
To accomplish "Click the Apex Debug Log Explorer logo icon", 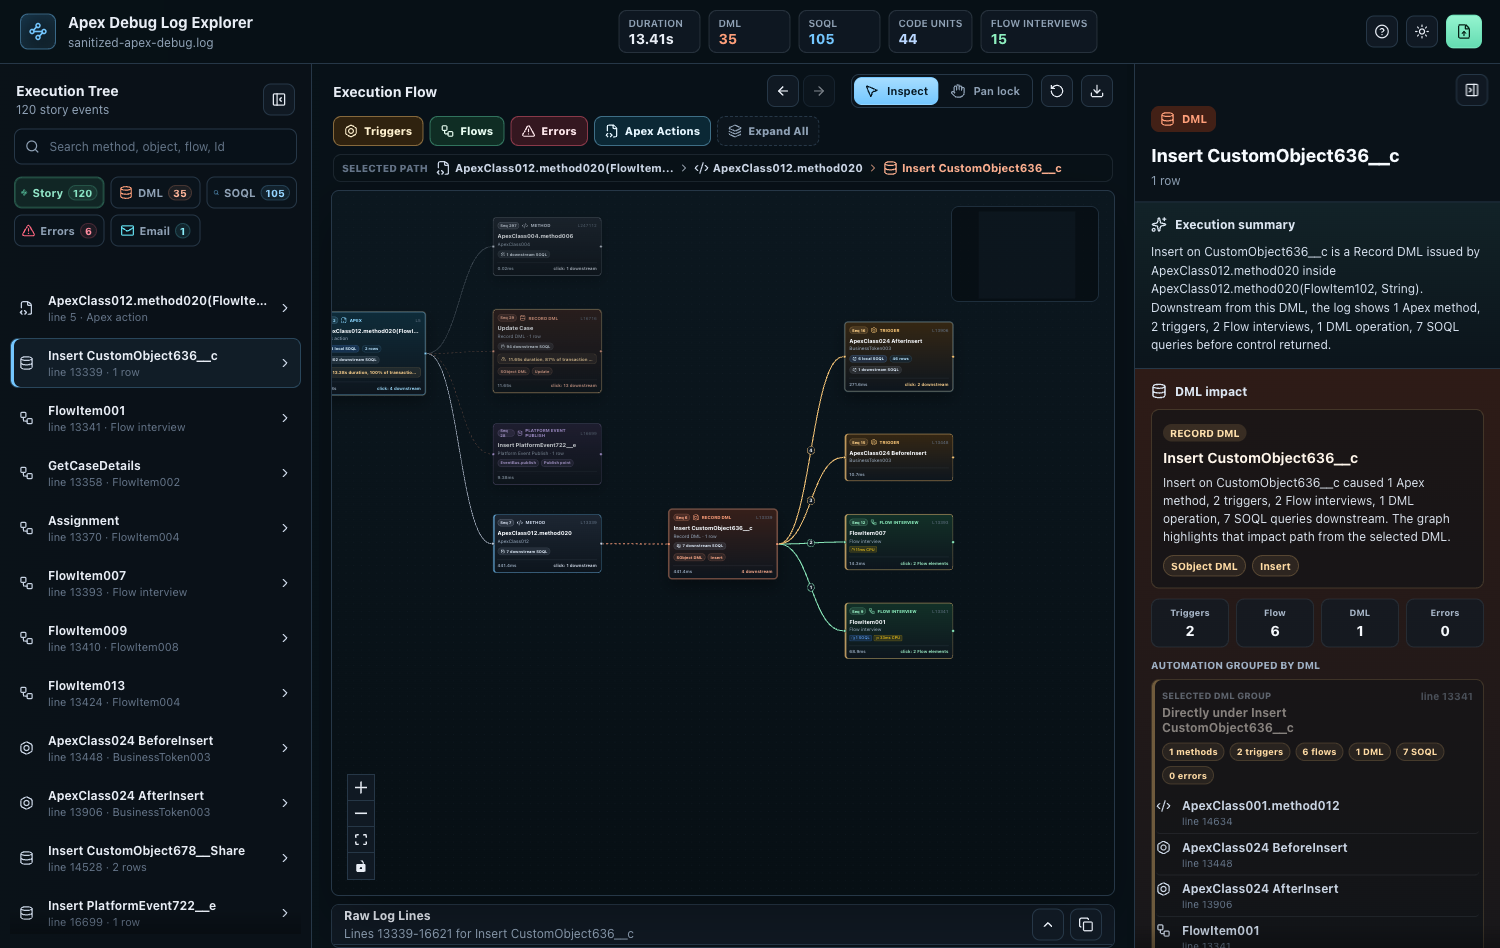I will [38, 32].
